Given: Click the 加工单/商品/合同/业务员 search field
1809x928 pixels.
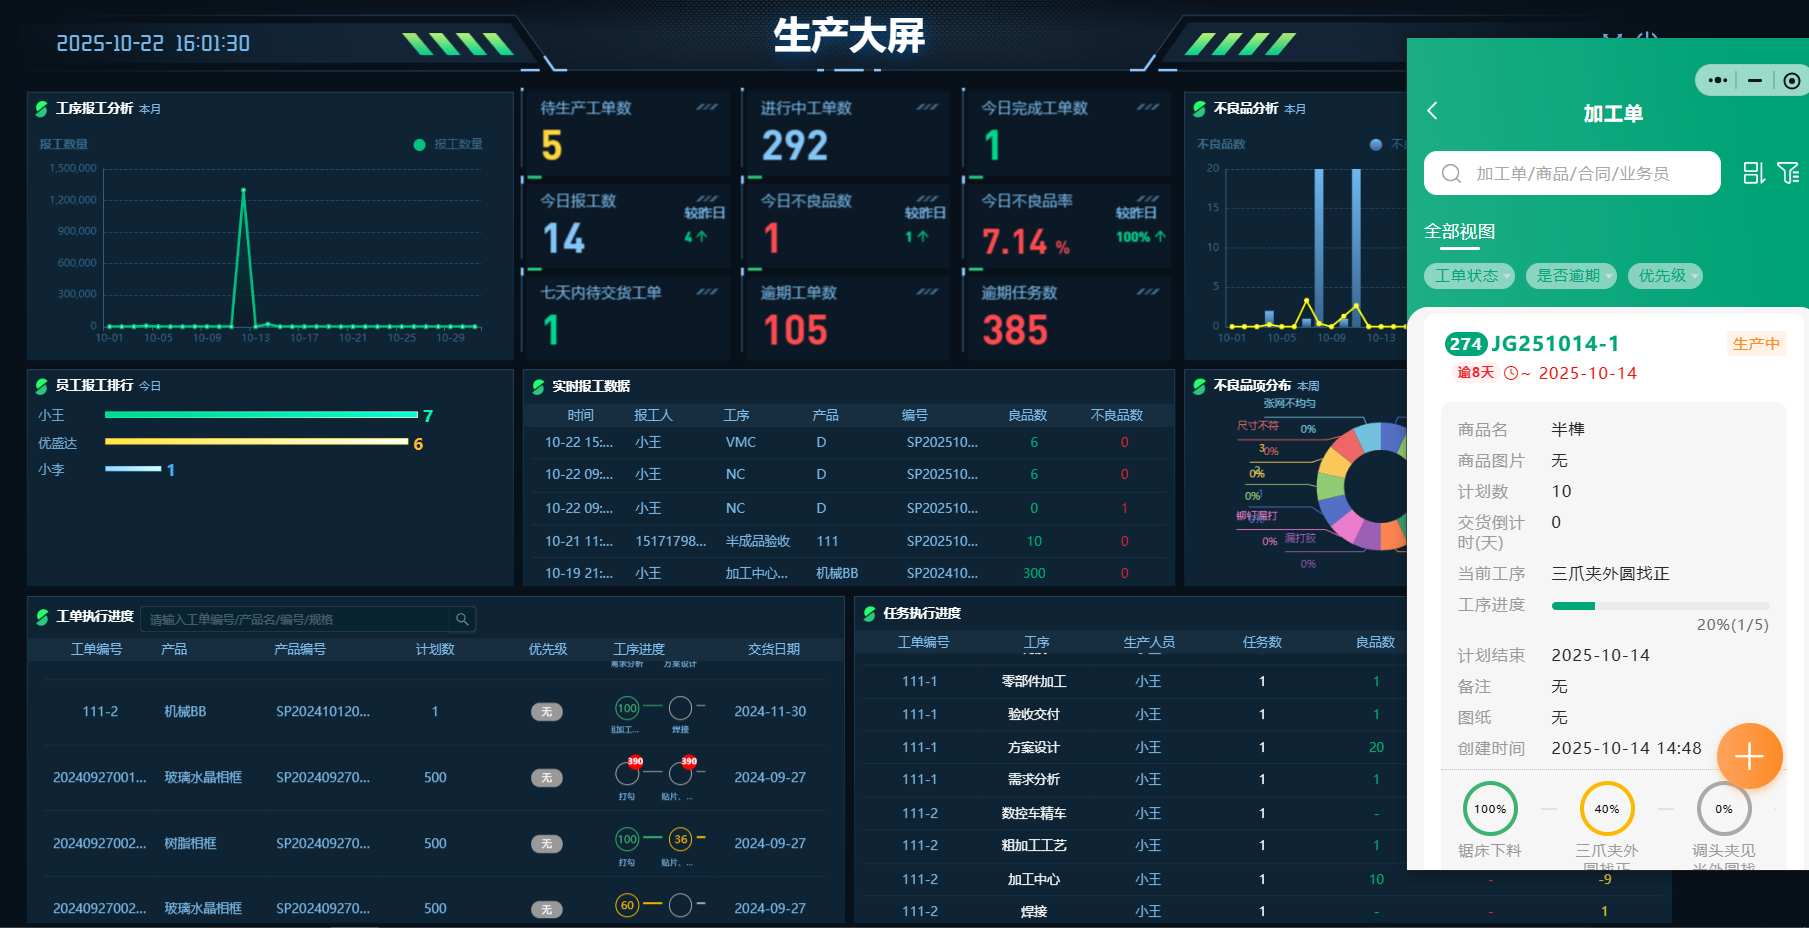Looking at the screenshot, I should tap(1572, 173).
